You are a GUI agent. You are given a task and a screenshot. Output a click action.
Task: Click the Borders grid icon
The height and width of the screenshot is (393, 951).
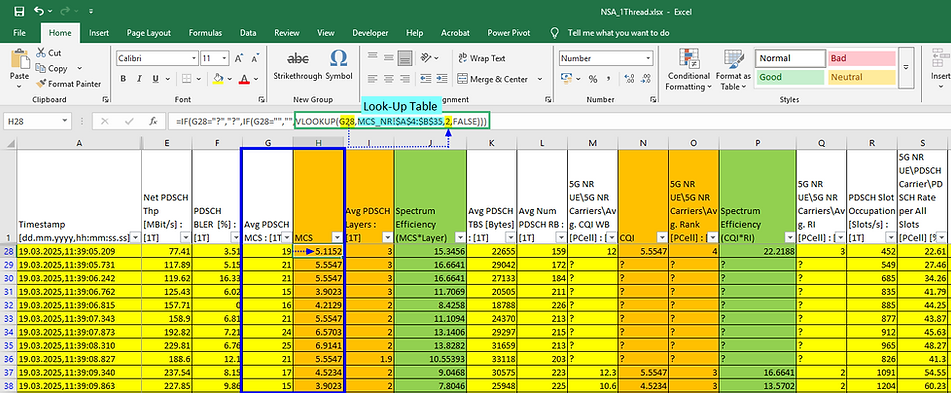click(x=187, y=79)
